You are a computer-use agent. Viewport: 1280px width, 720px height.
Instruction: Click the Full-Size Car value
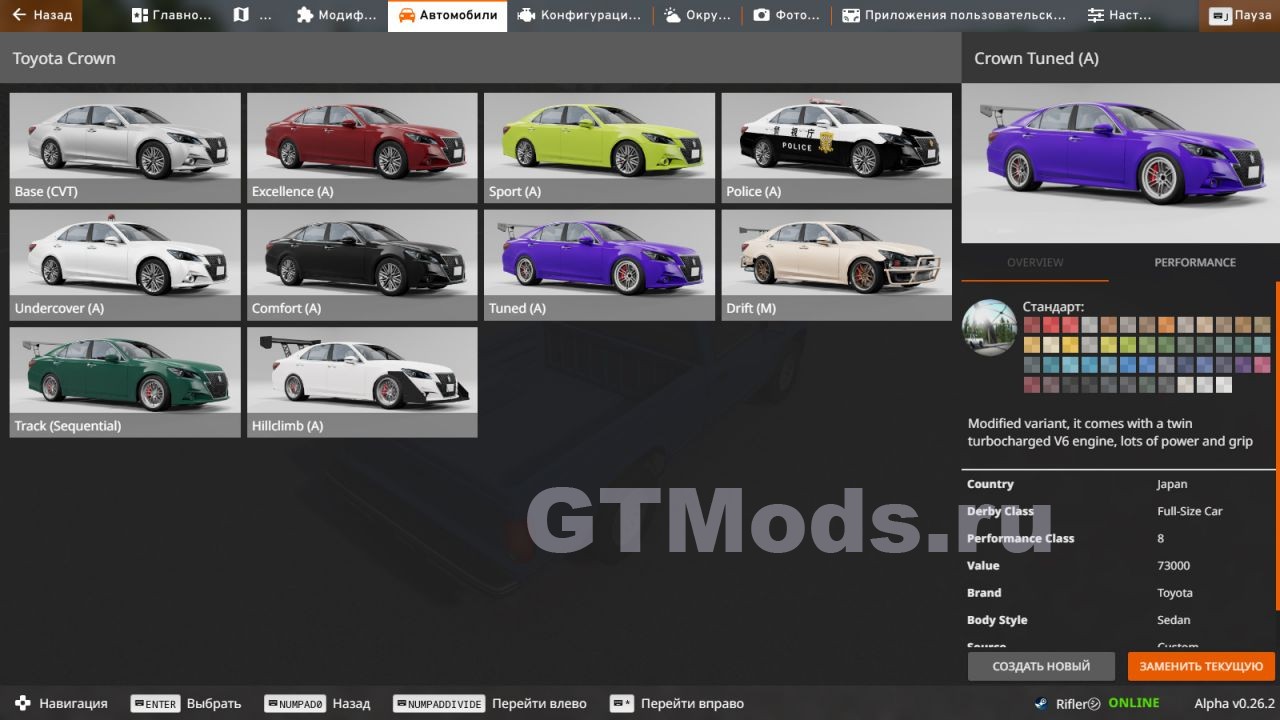pos(1190,511)
